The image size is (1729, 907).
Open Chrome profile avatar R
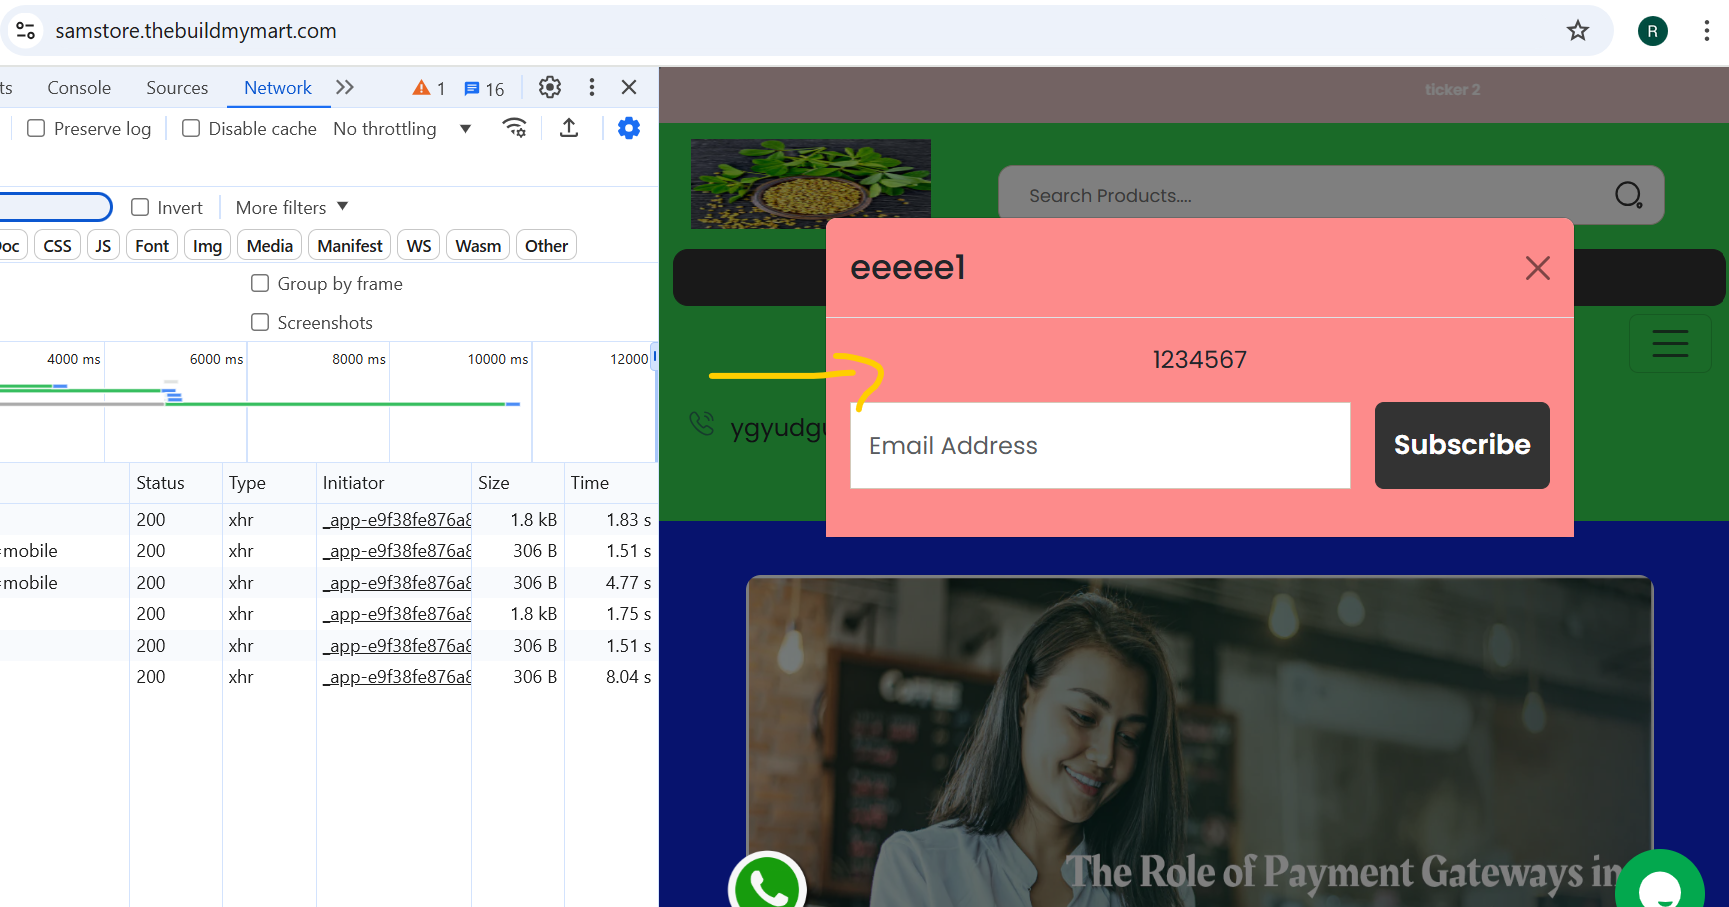1653,31
